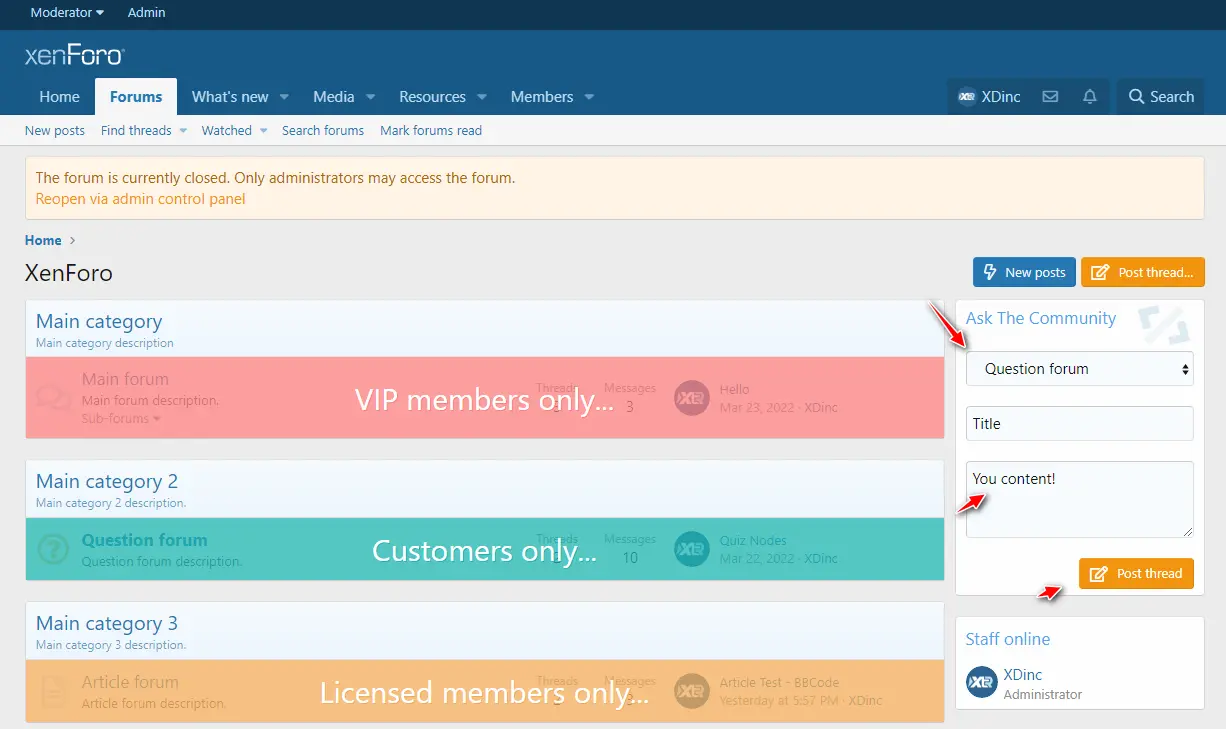The height and width of the screenshot is (729, 1226).
Task: Click New posts in sub-navigation
Action: 55,131
